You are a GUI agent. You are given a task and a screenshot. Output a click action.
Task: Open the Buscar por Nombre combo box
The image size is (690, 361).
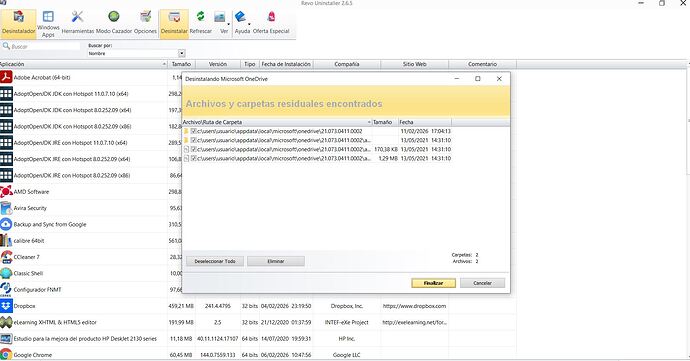[x=136, y=53]
